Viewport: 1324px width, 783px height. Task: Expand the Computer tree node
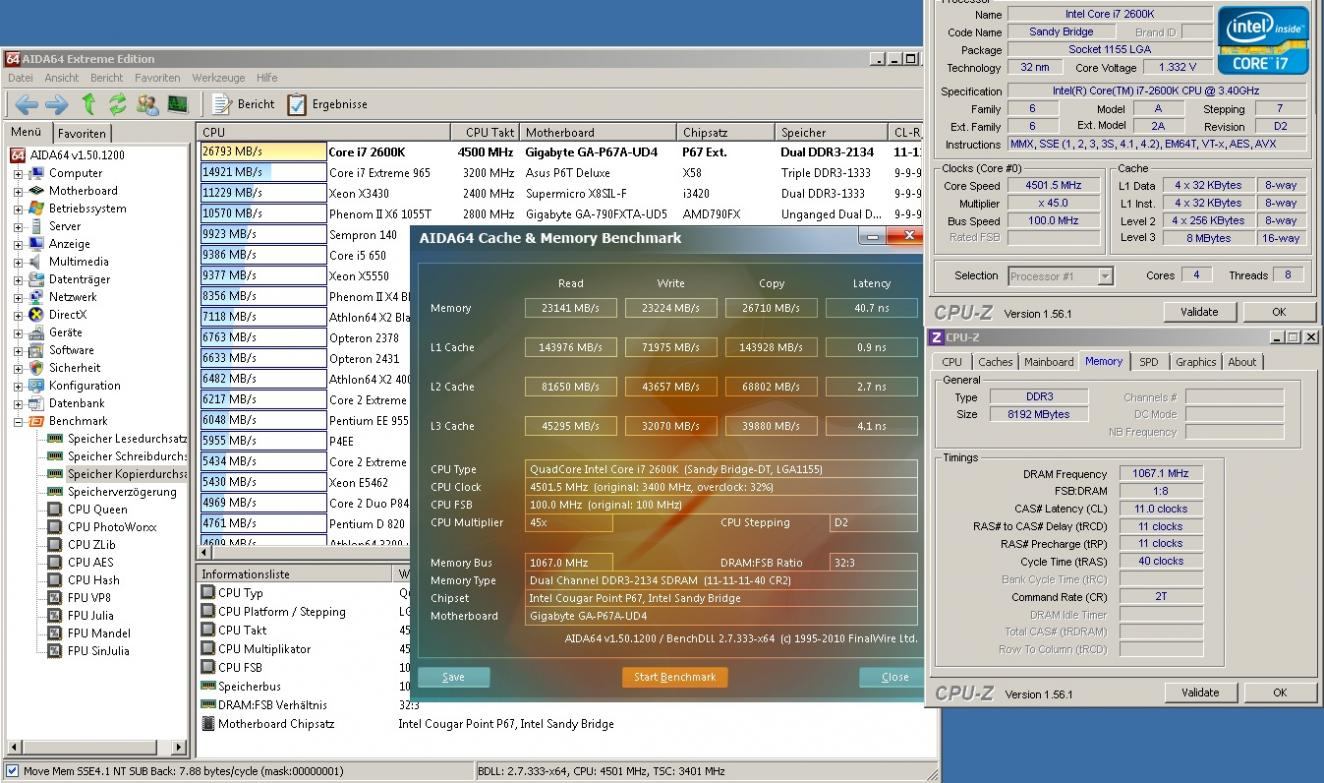pos(18,173)
